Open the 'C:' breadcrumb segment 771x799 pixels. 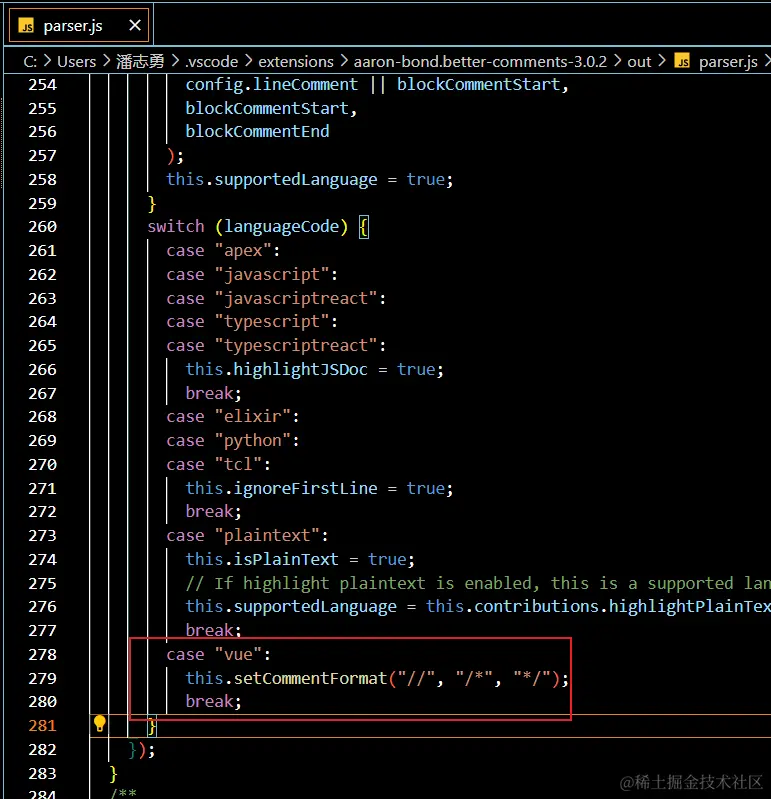click(x=30, y=62)
